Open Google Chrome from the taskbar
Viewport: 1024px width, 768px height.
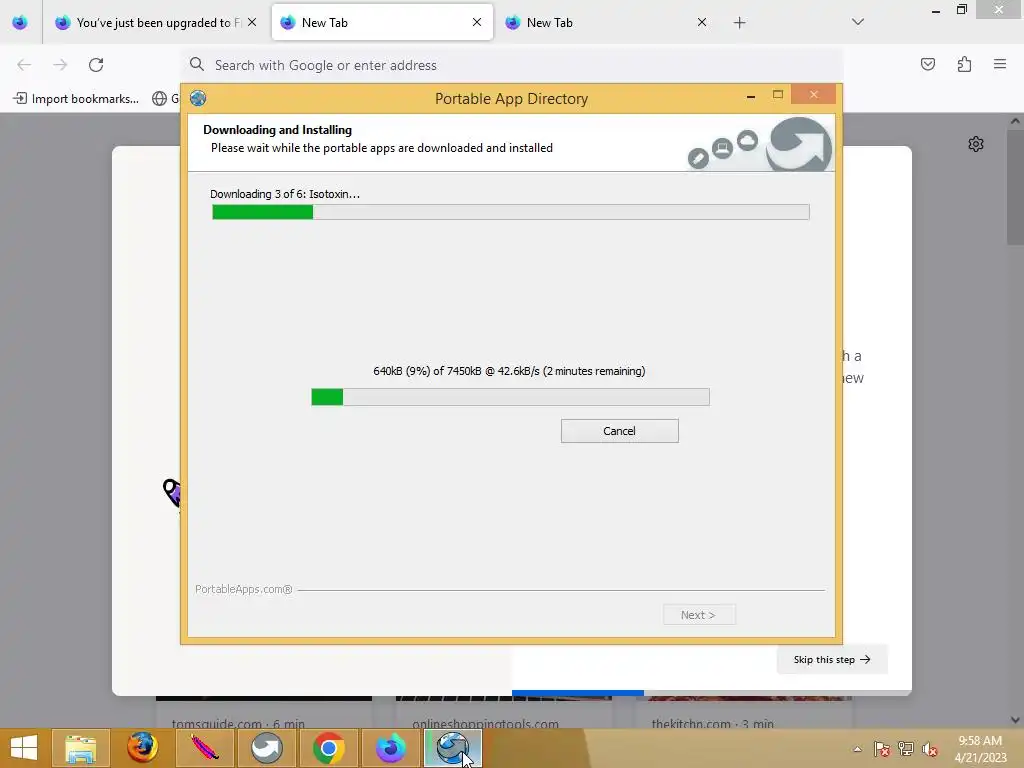click(328, 748)
